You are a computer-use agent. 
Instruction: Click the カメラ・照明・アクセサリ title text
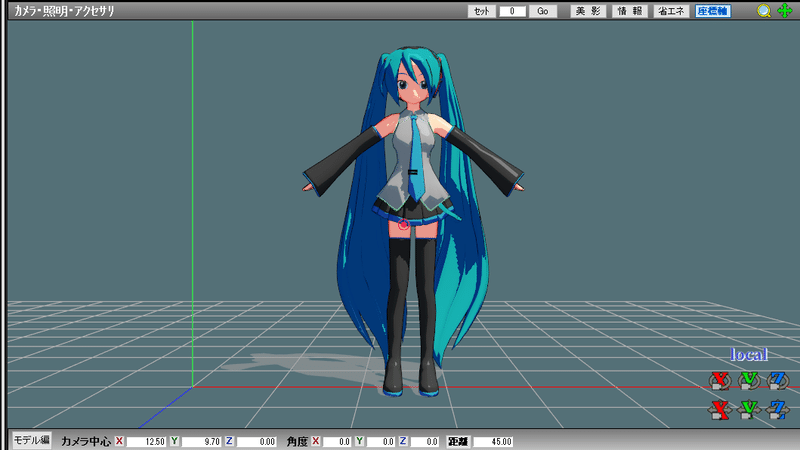pyautogui.click(x=64, y=11)
